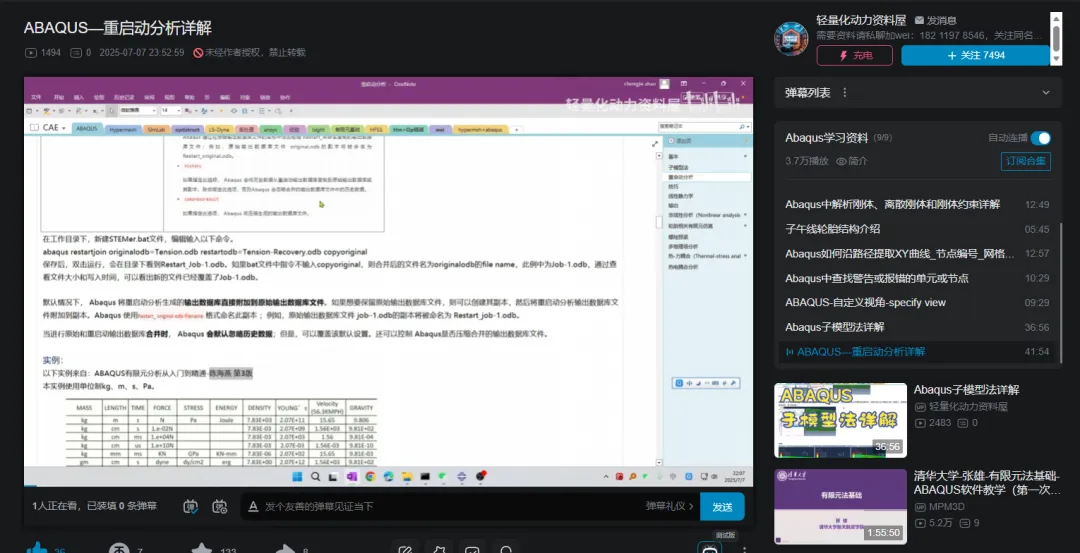Click Windows Start button in taskbar
This screenshot has width=1080, height=553.
(298, 477)
